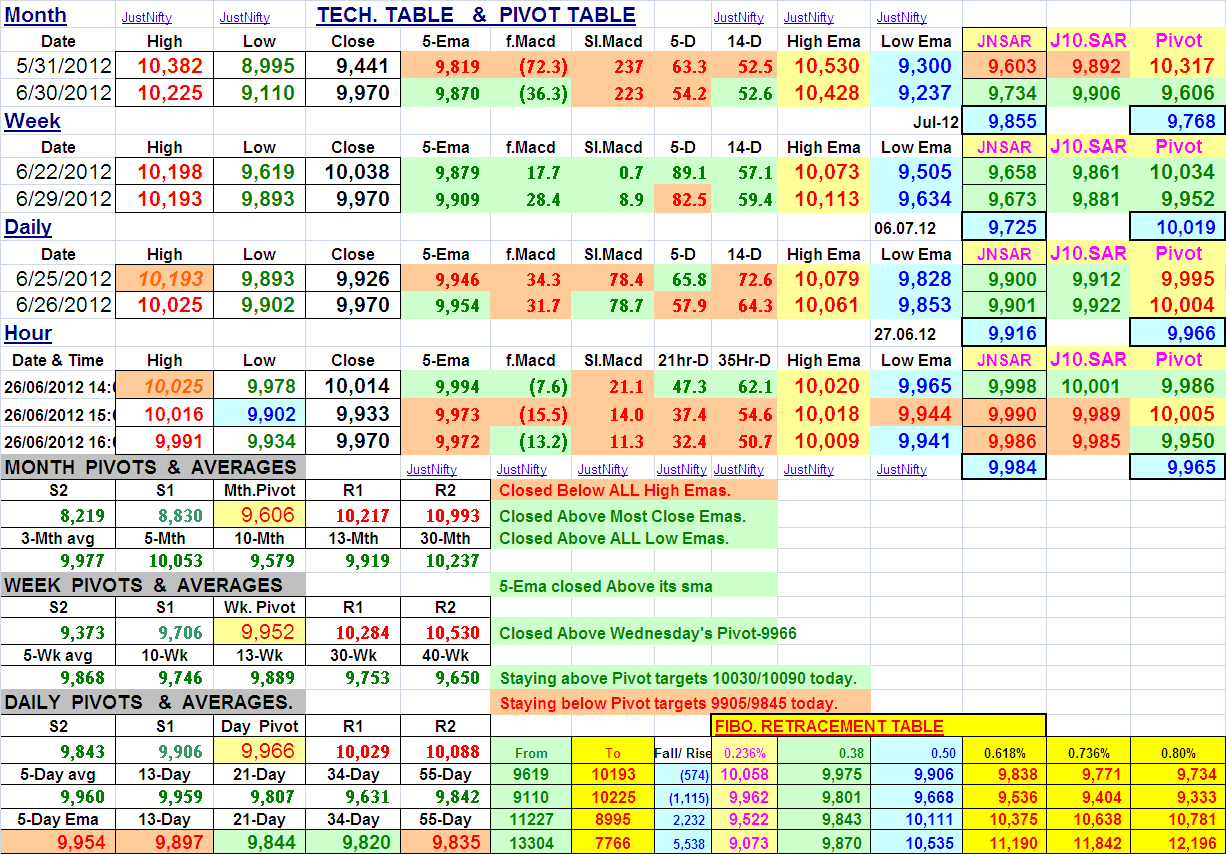Click the 30-Mth average value 10,237
Screen dimensions: 1226x854
click(x=445, y=561)
